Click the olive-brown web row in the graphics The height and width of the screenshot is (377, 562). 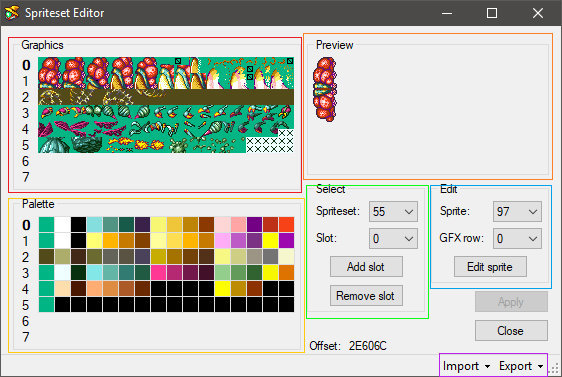click(166, 97)
